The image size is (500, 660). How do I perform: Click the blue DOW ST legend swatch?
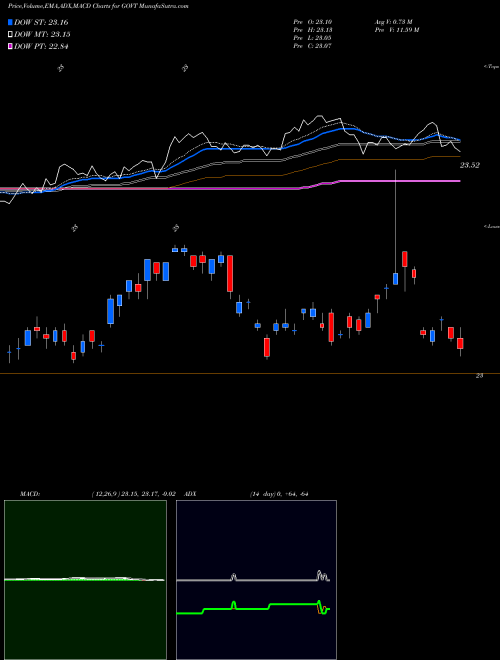coord(10,22)
